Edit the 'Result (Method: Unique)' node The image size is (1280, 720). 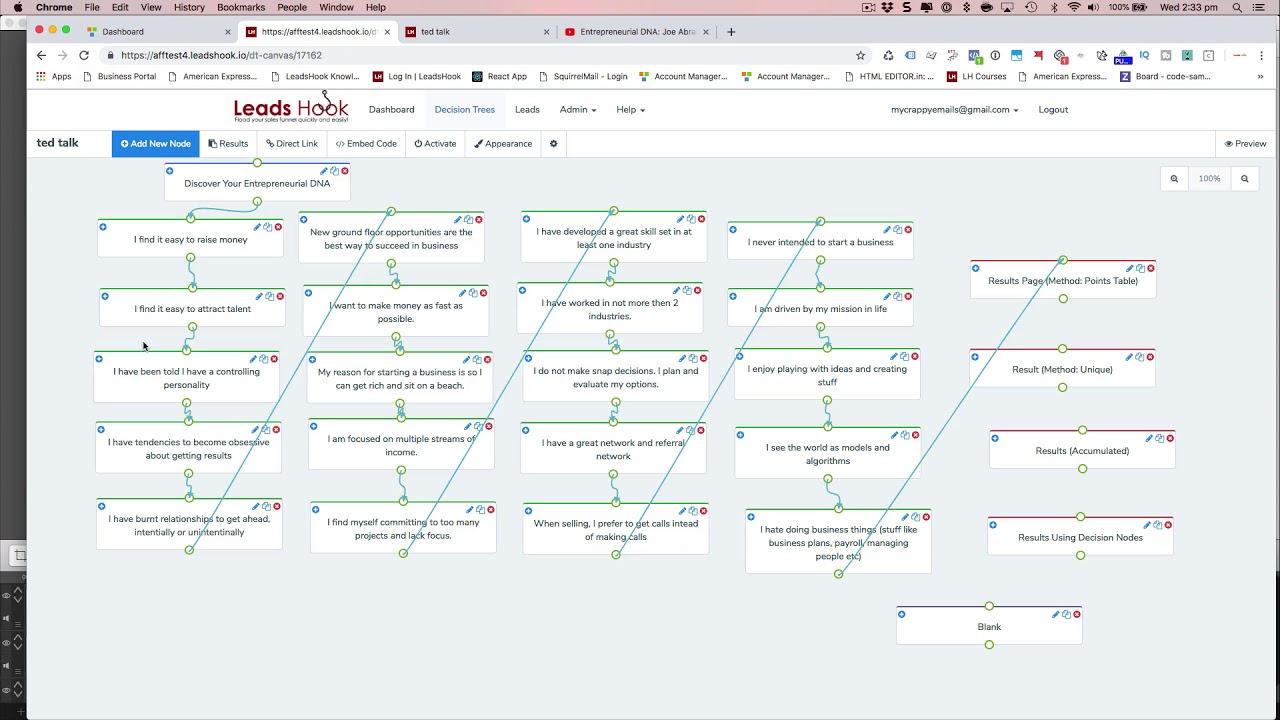1129,357
